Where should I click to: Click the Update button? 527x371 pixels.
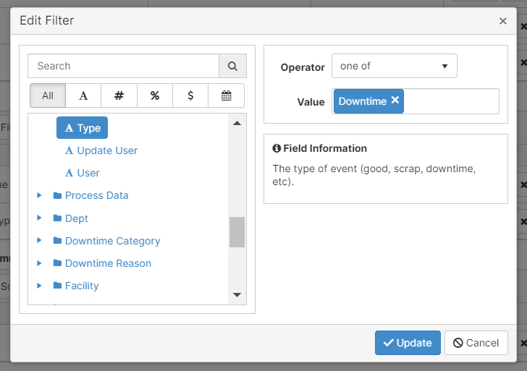[x=408, y=343]
